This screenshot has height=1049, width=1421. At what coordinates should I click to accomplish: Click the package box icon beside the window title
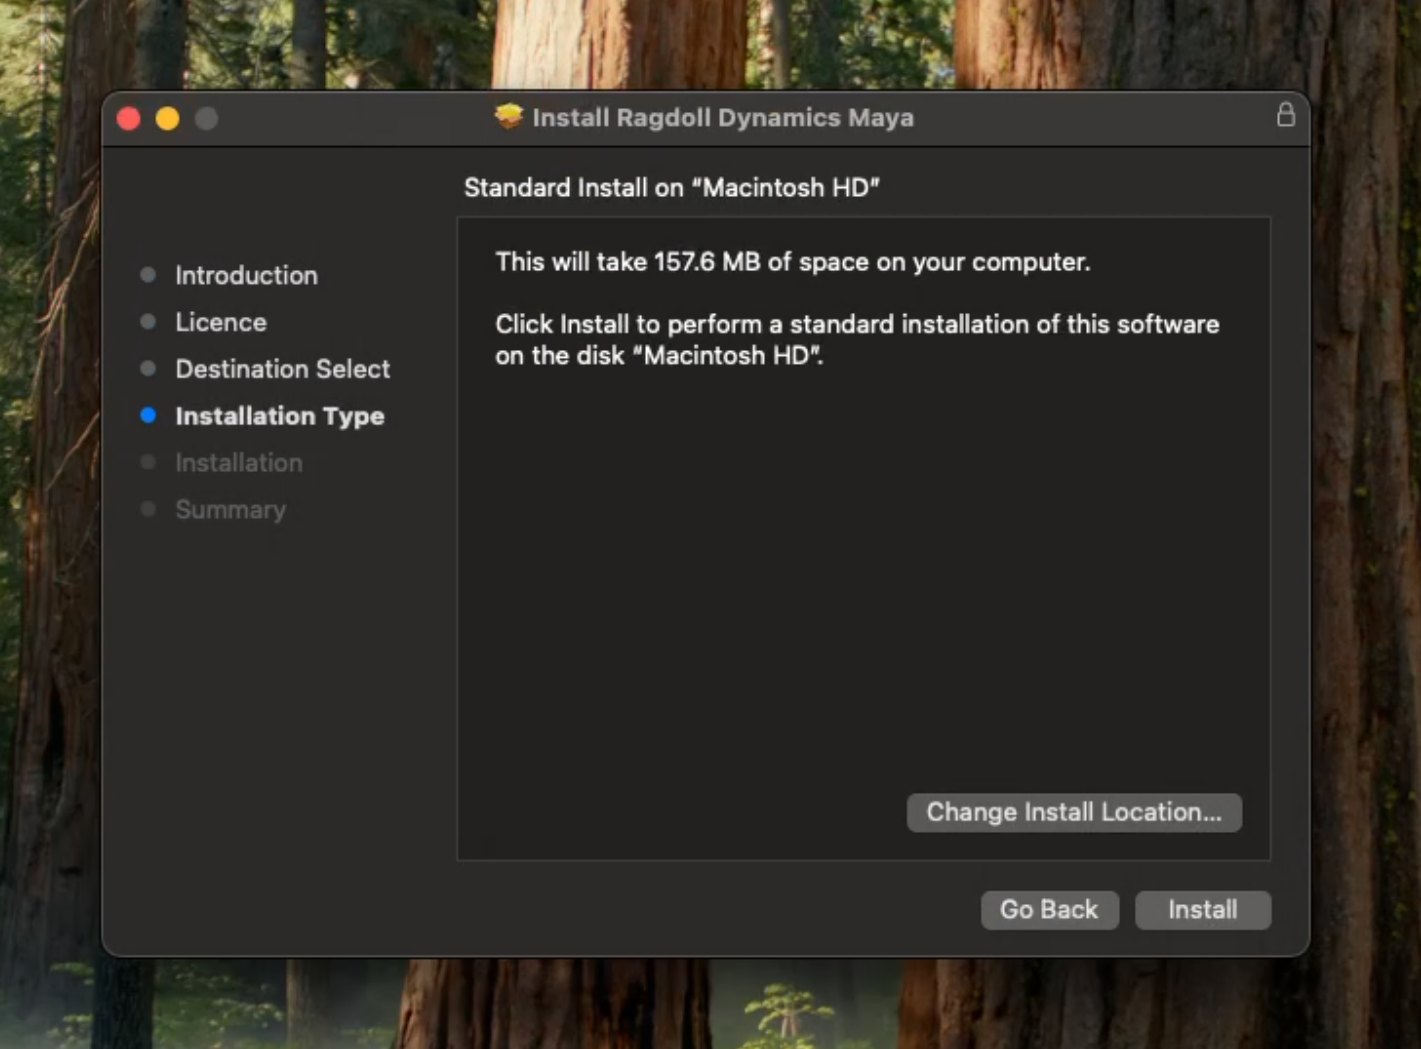point(509,117)
